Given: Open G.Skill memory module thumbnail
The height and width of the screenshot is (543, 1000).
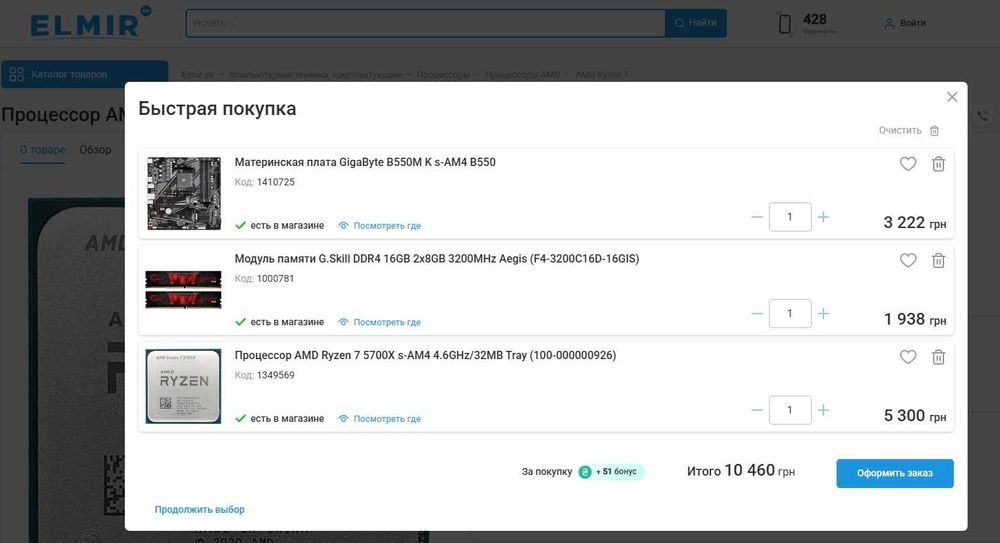Looking at the screenshot, I should 184,290.
